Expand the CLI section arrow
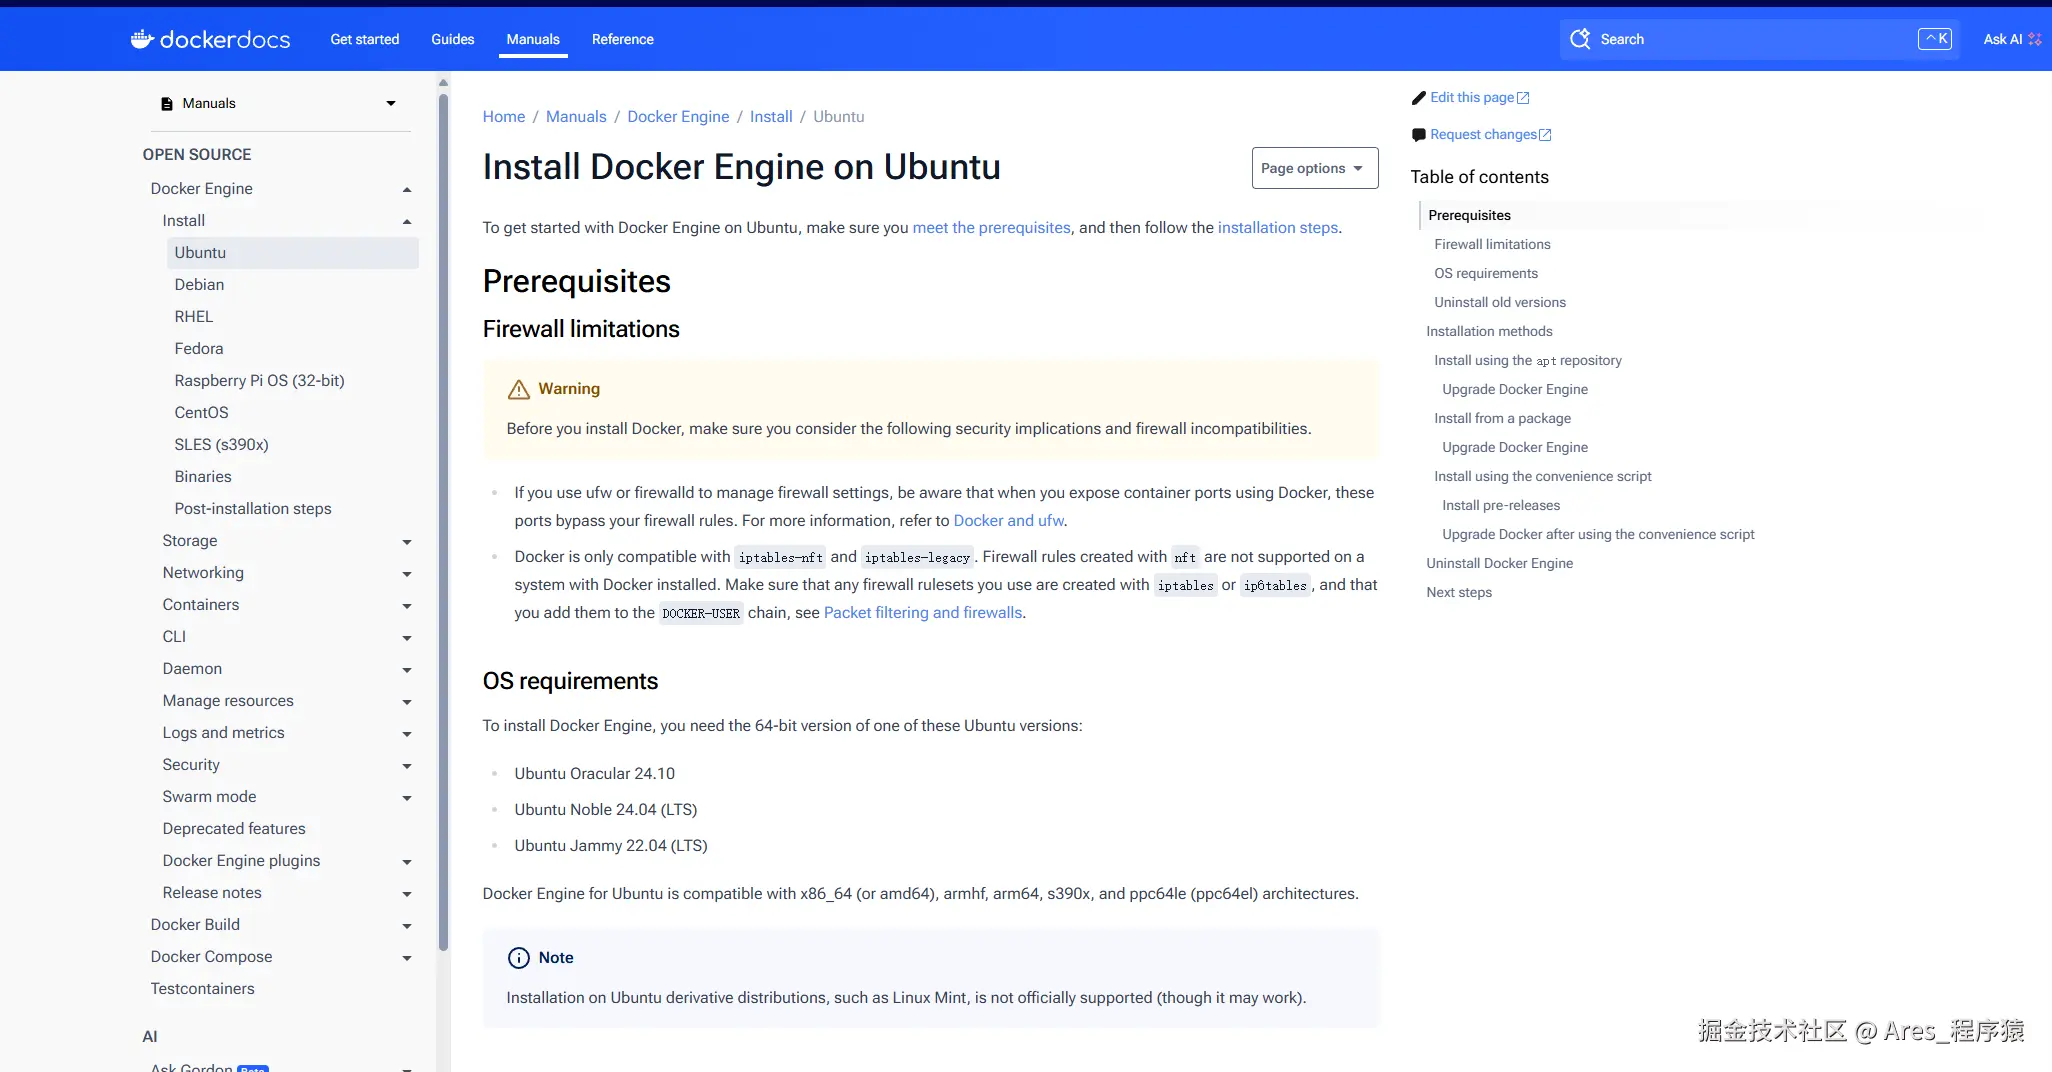 [x=407, y=638]
